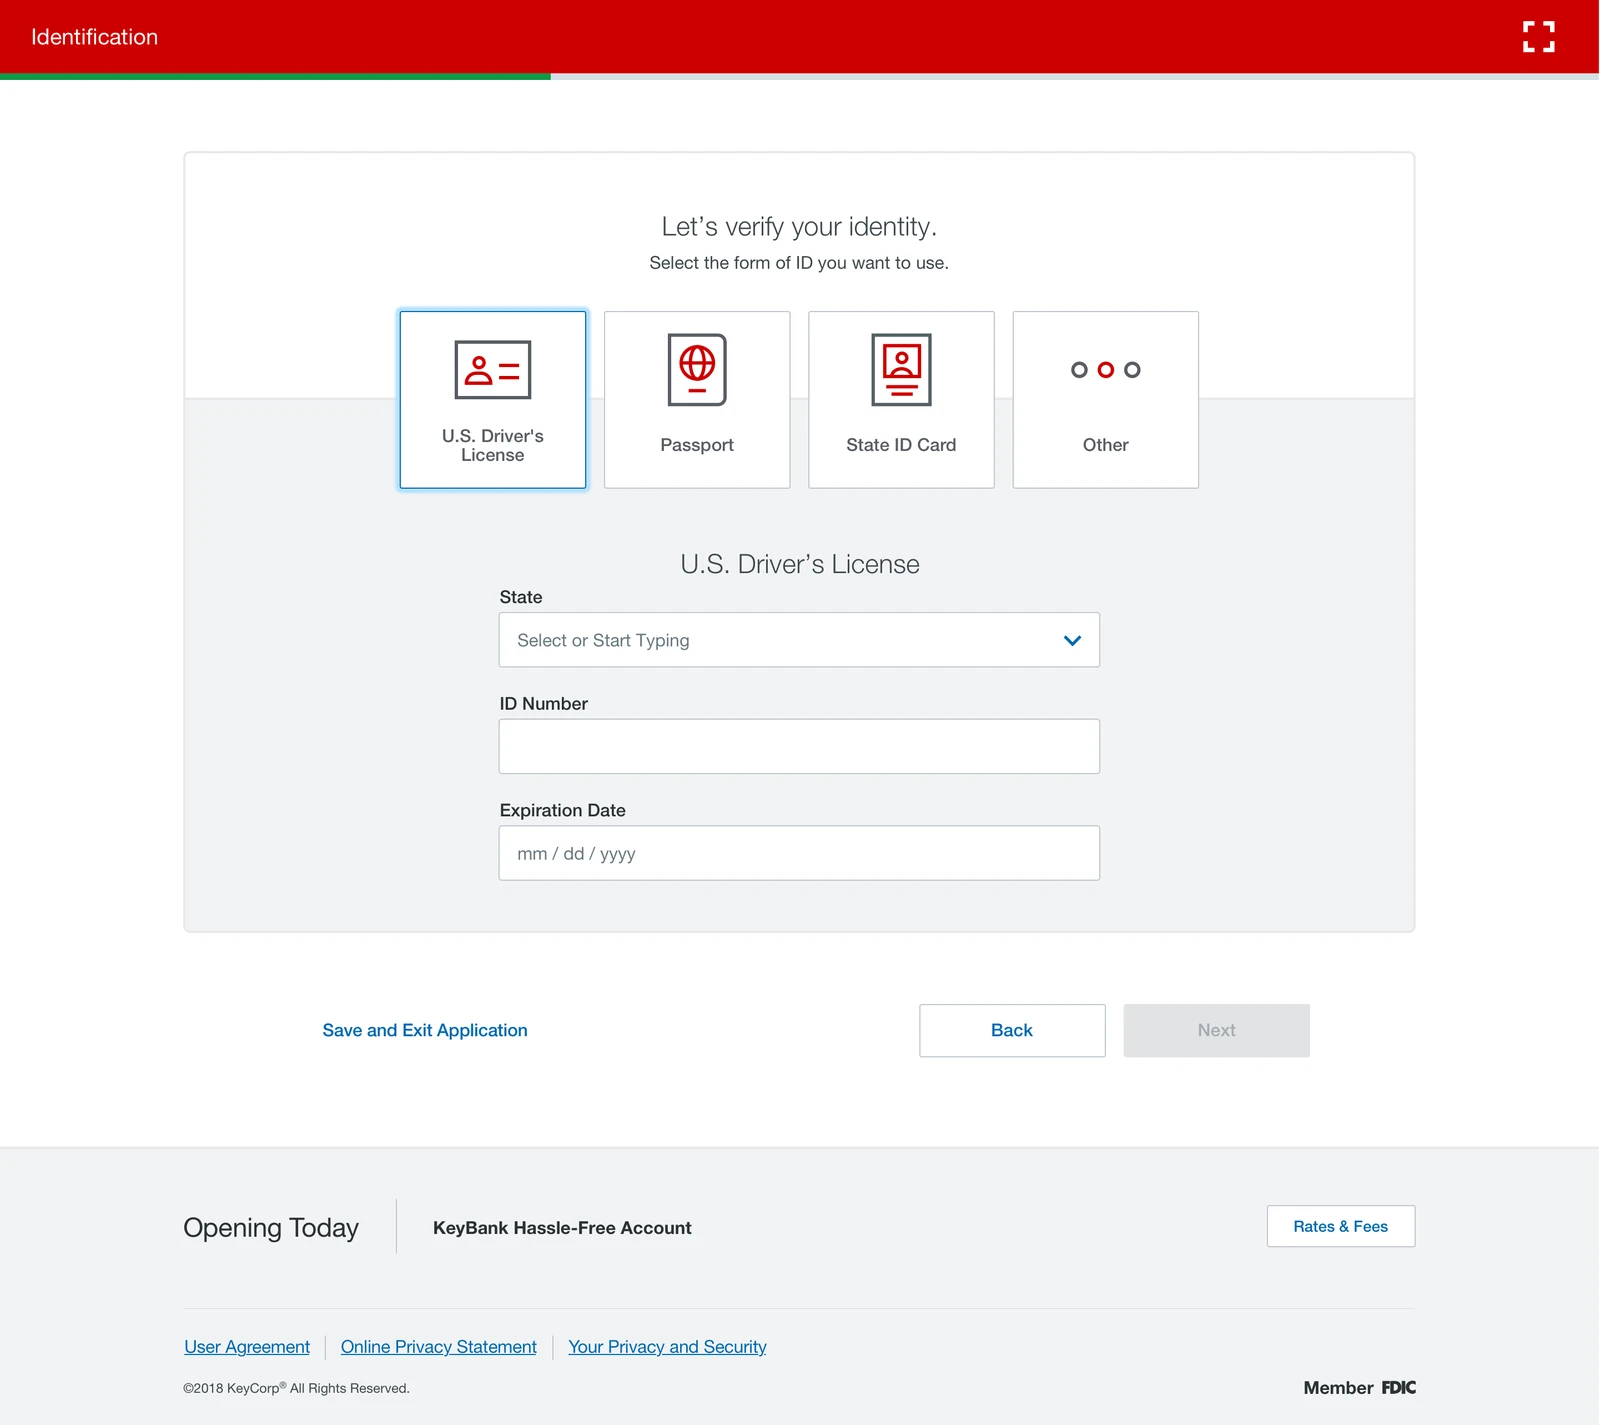Select the Other three-circles icon
Image resolution: width=1600 pixels, height=1425 pixels.
pyautogui.click(x=1105, y=370)
